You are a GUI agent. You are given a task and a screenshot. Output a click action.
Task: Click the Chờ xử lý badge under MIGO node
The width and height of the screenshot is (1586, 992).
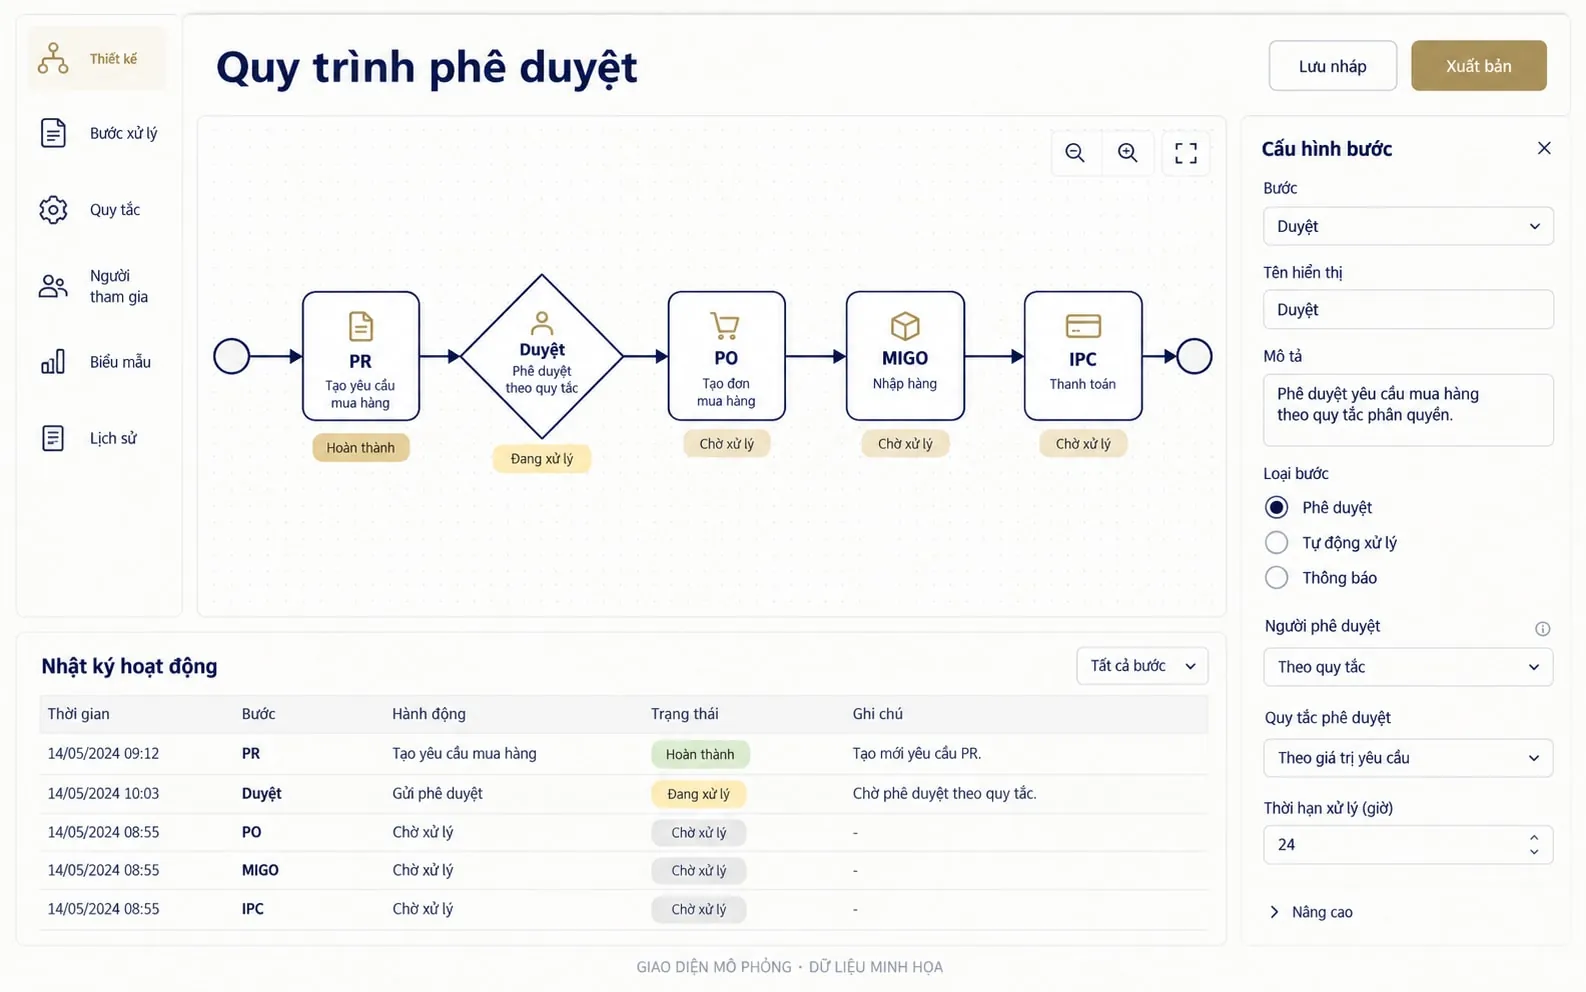[905, 444]
